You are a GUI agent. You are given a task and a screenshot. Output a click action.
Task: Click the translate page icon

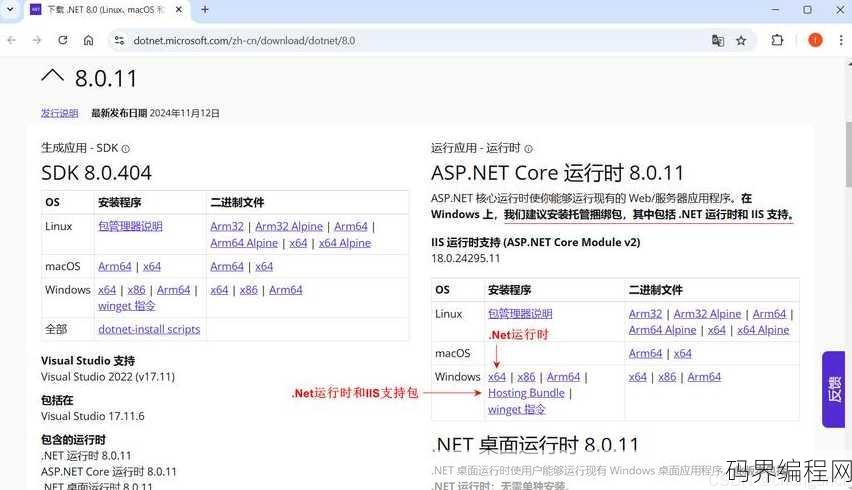(x=717, y=40)
